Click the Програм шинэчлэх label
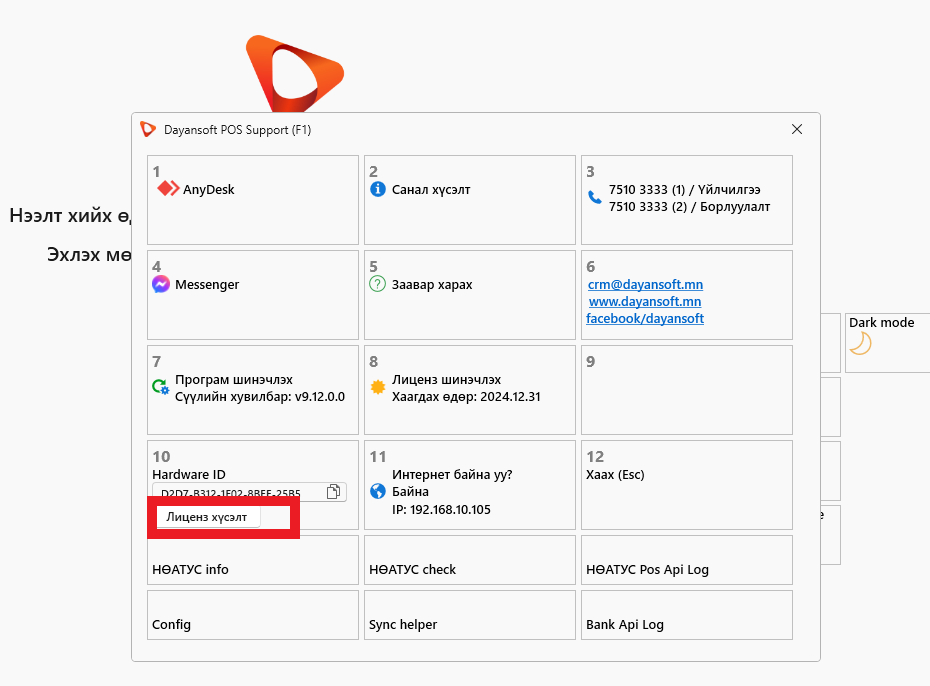The image size is (930, 686). (234, 379)
